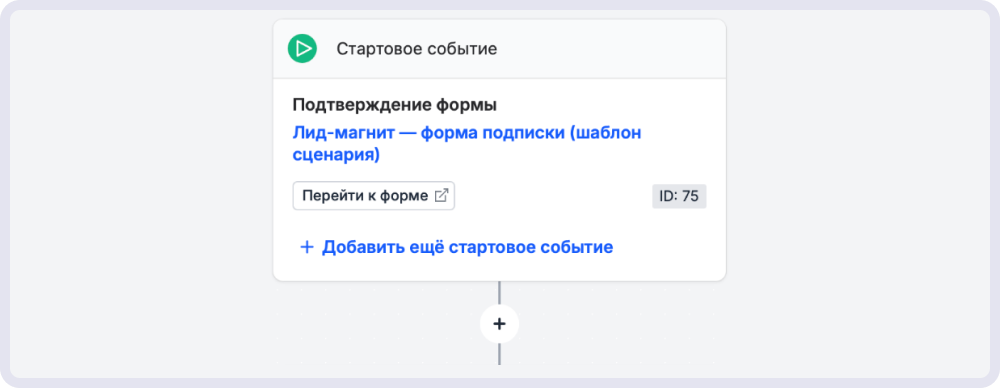Click the 'ID: 75' badge
The width and height of the screenshot is (1000, 388).
click(679, 197)
